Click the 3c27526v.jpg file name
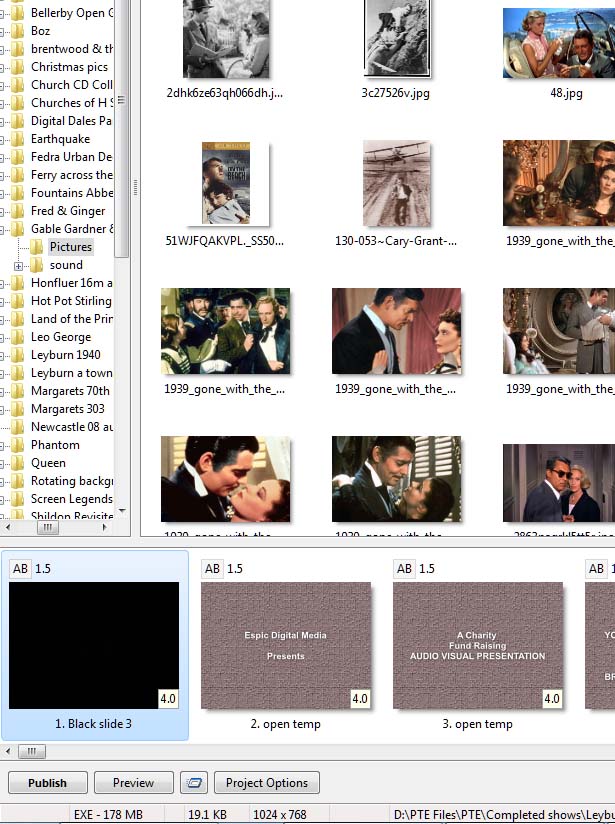This screenshot has width=615, height=824. [395, 93]
